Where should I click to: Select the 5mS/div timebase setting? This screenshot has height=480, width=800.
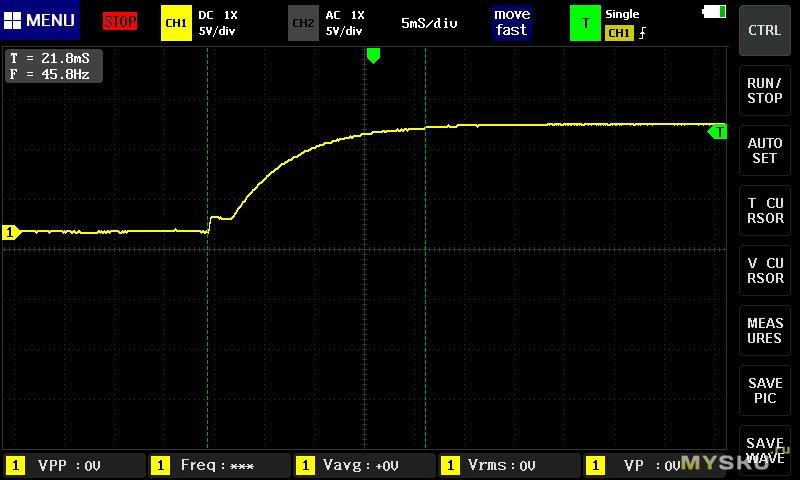429,22
